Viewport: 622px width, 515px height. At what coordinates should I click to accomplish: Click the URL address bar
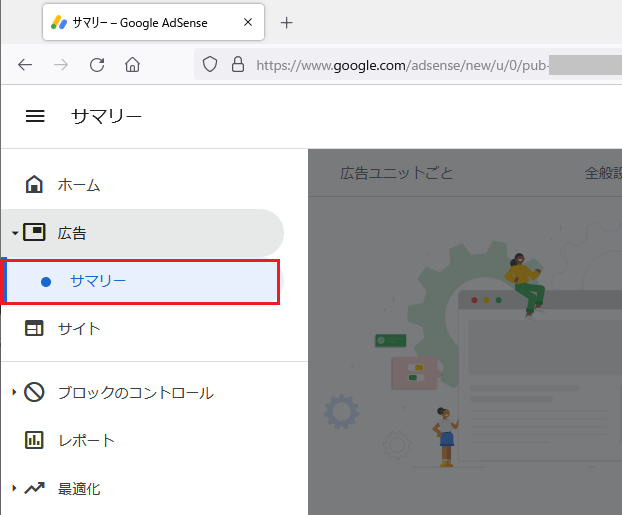tap(400, 65)
